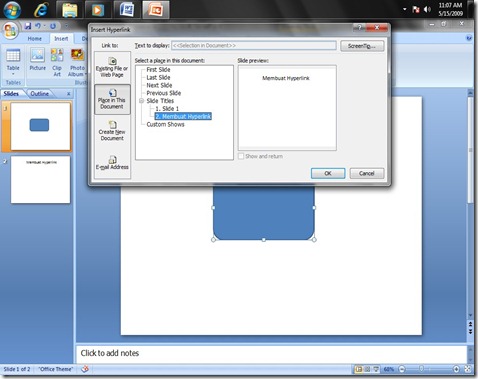The width and height of the screenshot is (478, 379).
Task: Zoom out with the minus button
Action: click(x=402, y=369)
